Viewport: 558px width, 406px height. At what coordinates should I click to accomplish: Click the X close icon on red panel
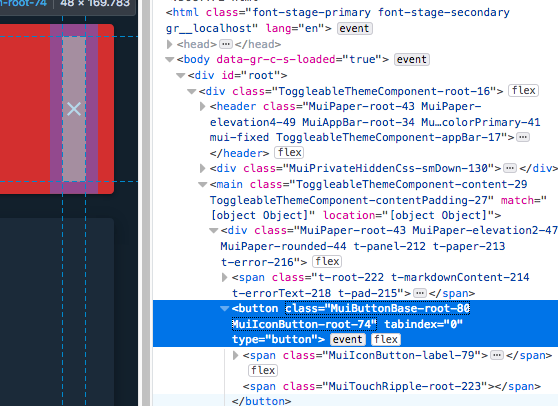click(74, 109)
